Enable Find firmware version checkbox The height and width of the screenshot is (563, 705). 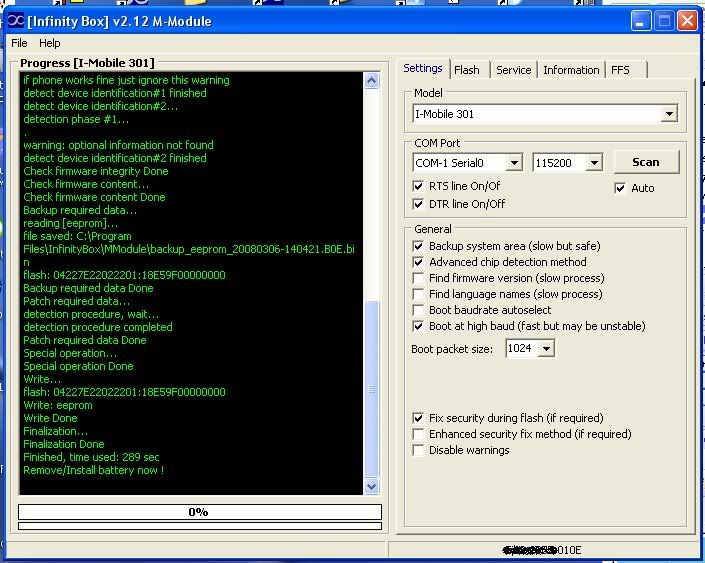418,278
